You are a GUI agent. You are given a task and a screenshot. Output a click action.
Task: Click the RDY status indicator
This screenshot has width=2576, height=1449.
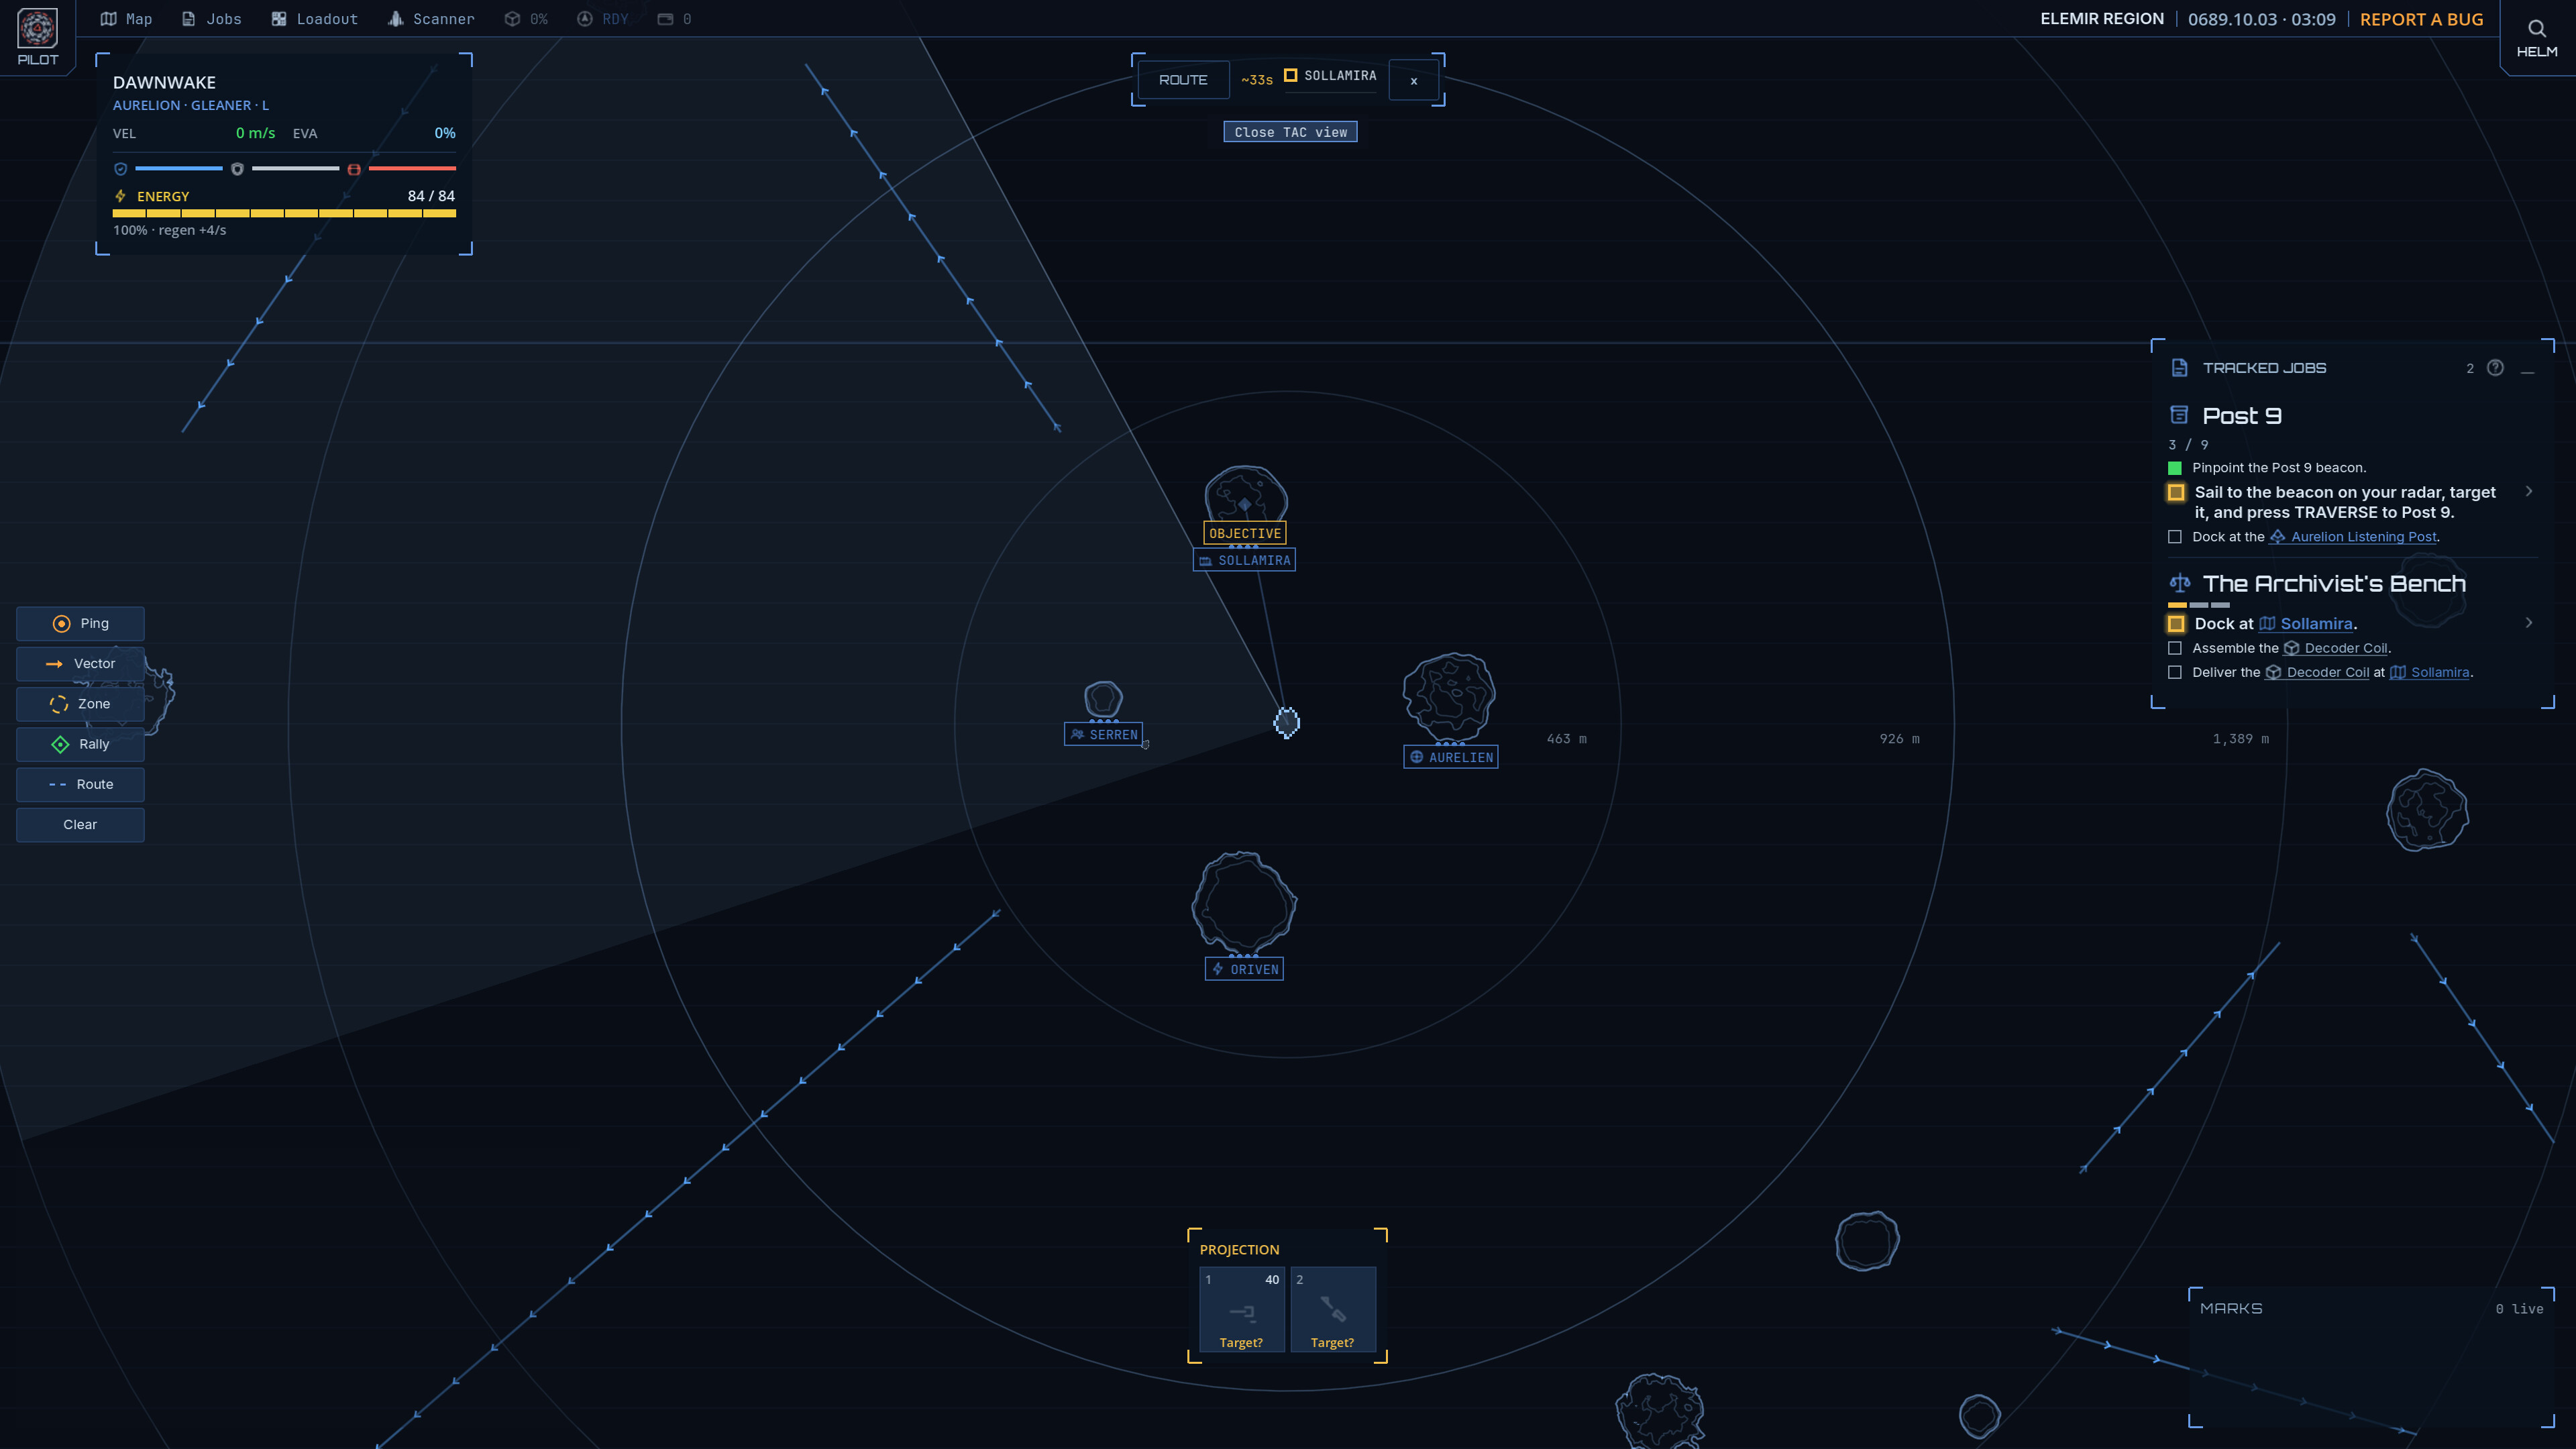pyautogui.click(x=603, y=19)
